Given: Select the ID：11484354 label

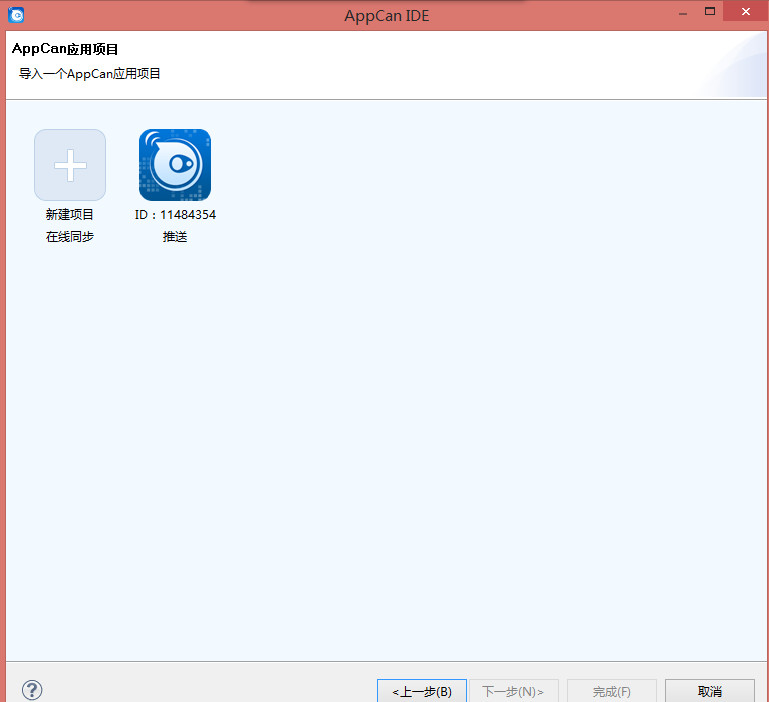Looking at the screenshot, I should tap(175, 215).
